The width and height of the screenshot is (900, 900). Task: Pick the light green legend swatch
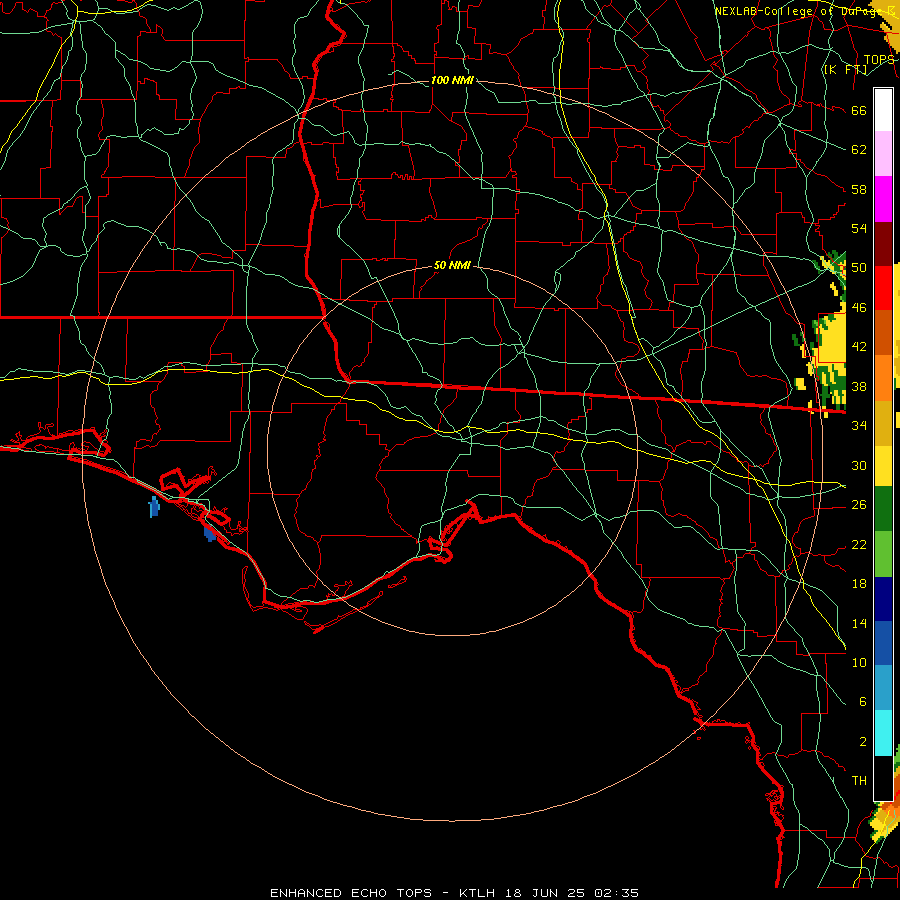pos(883,554)
